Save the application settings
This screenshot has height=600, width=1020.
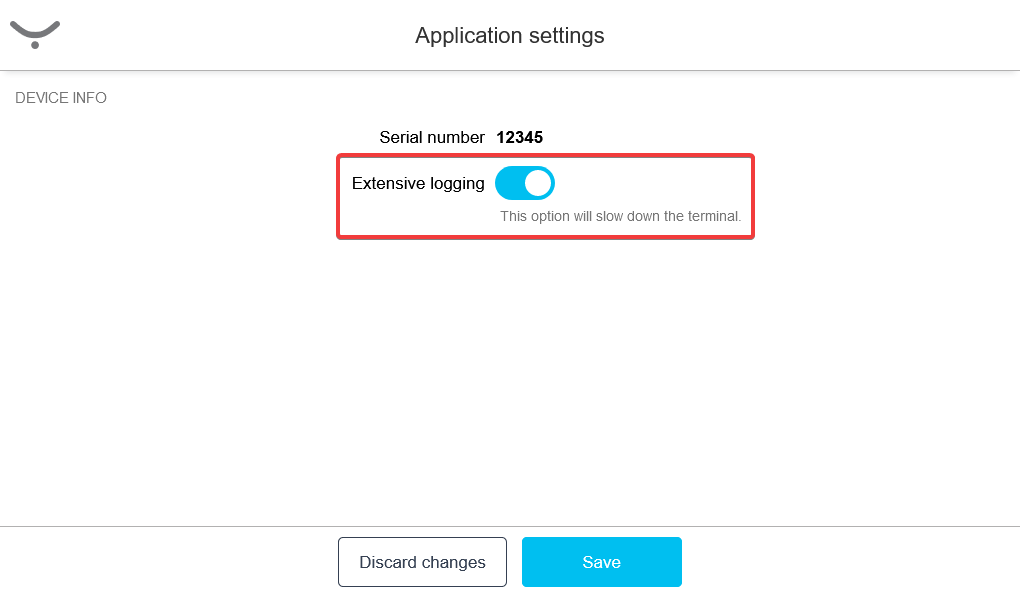601,562
